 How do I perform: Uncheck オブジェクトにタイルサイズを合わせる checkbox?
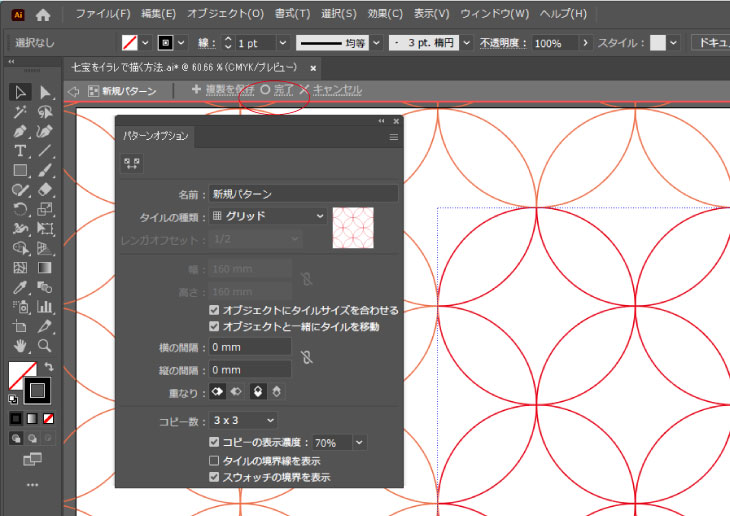tap(214, 311)
